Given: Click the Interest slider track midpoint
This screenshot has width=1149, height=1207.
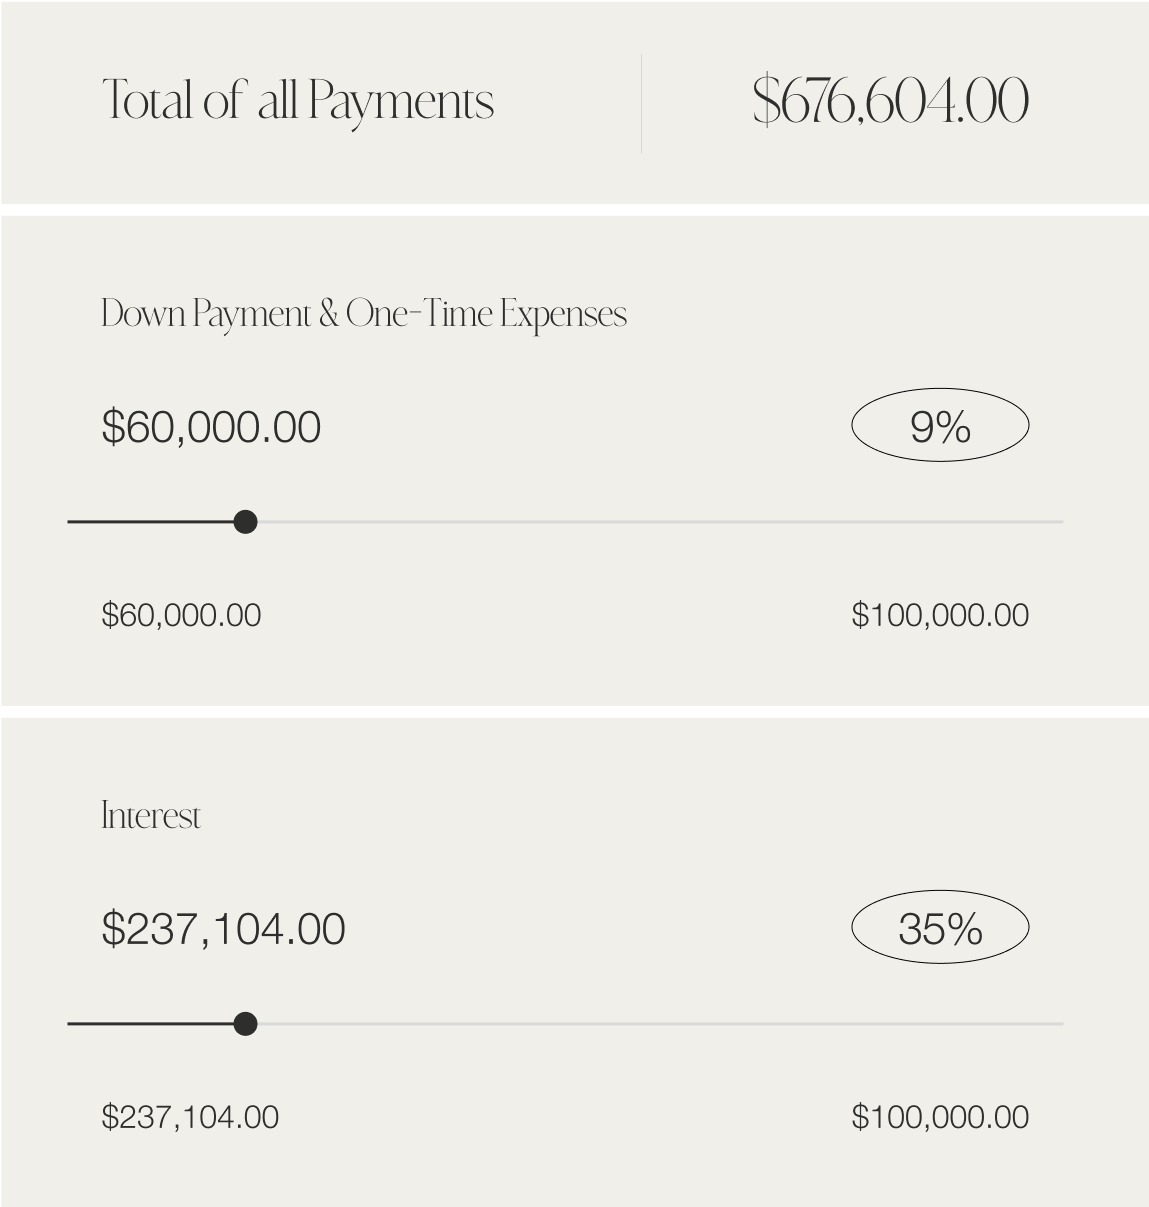Looking at the screenshot, I should pos(565,1024).
